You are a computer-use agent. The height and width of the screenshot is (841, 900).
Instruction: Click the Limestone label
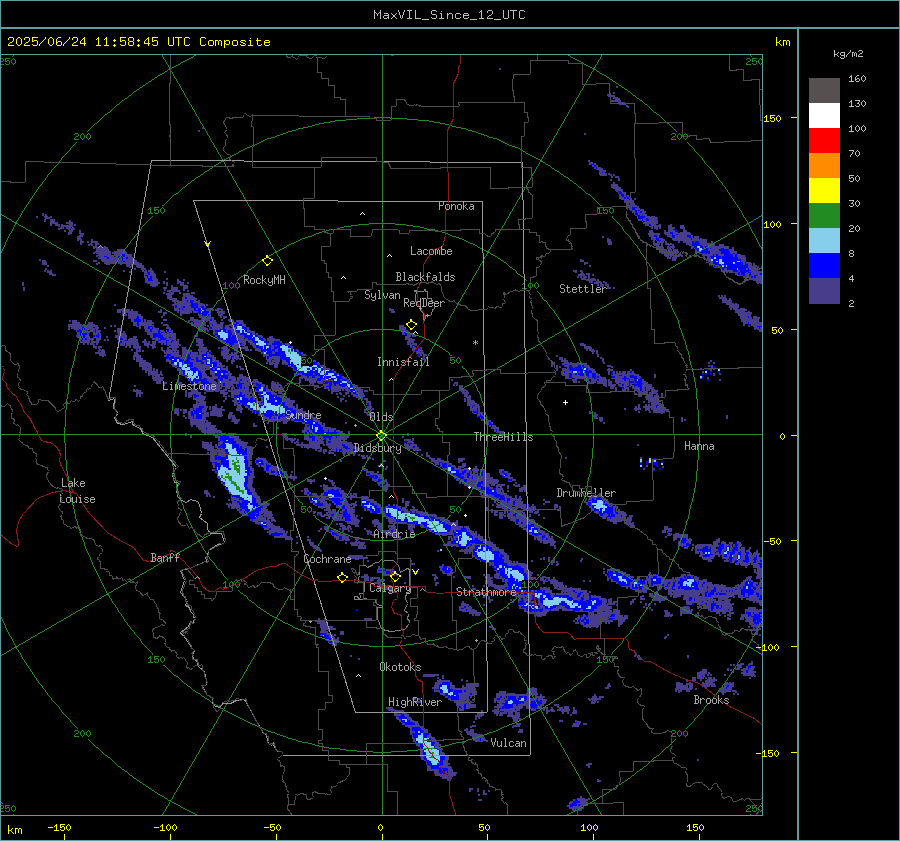tap(189, 386)
